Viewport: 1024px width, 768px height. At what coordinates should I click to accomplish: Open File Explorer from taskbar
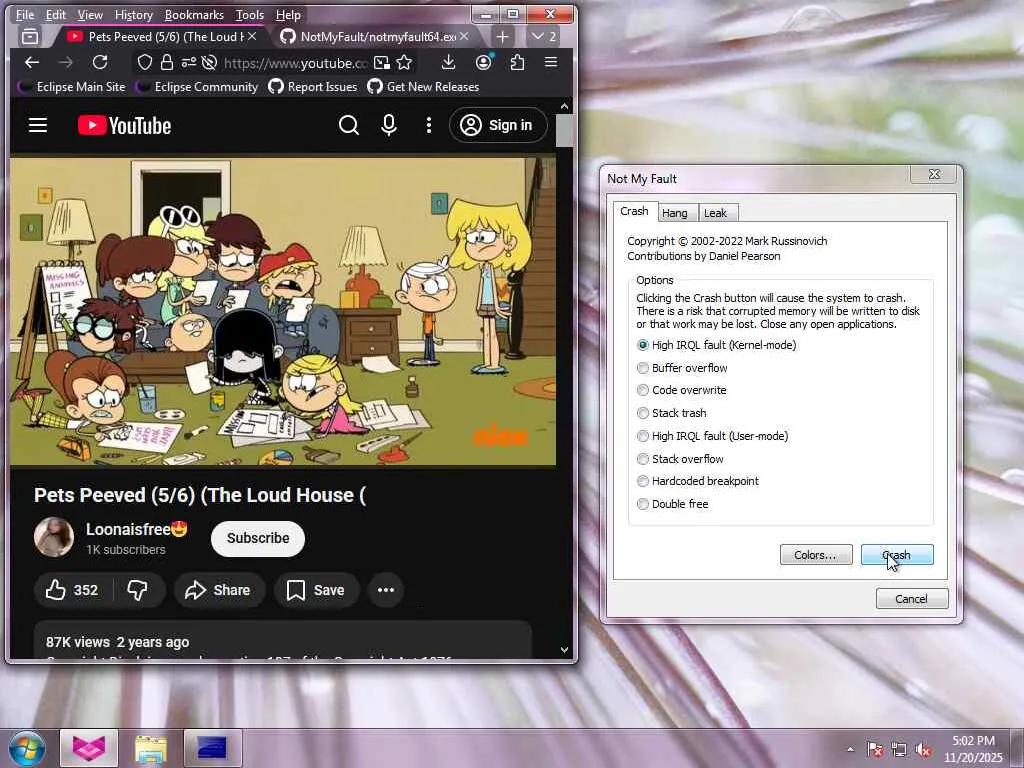(x=151, y=748)
